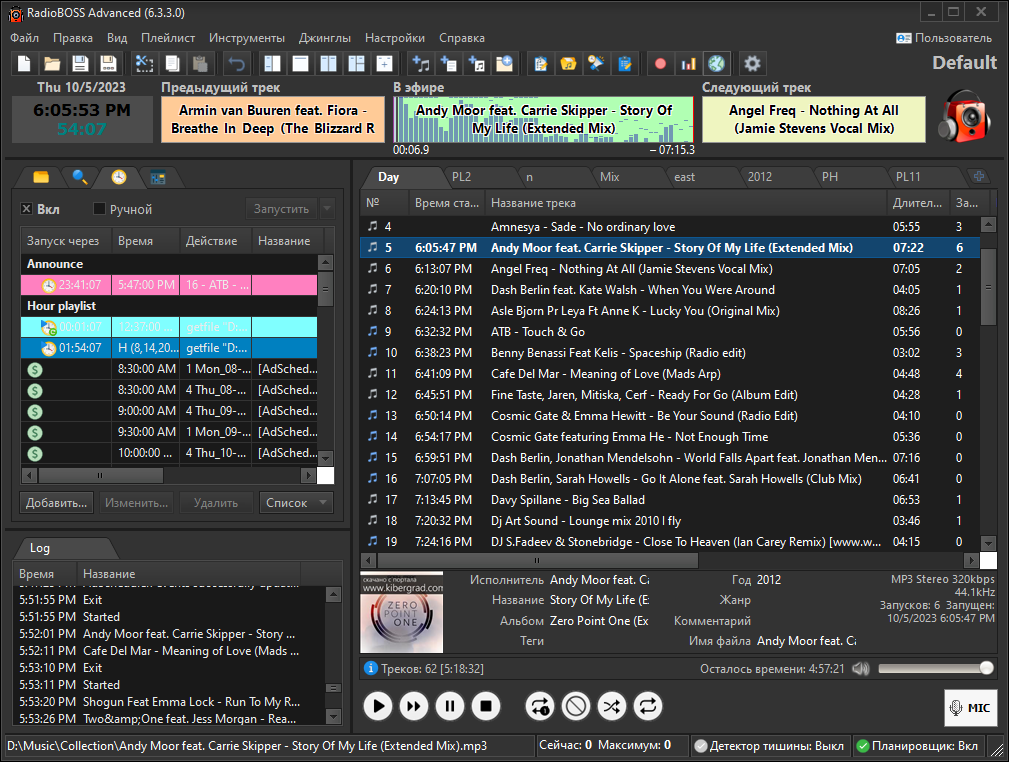
Task: Pause the current track
Action: click(450, 707)
